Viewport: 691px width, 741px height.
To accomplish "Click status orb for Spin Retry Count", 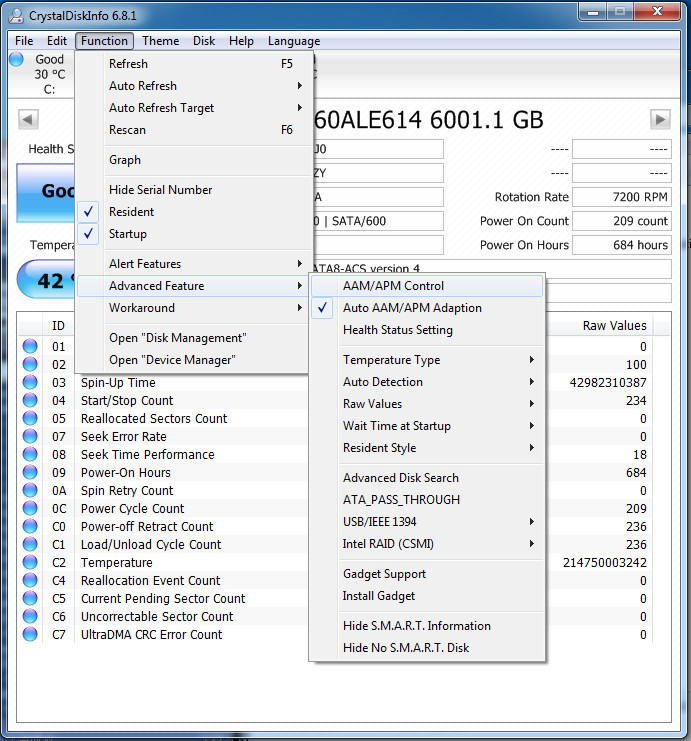I will pos(30,490).
